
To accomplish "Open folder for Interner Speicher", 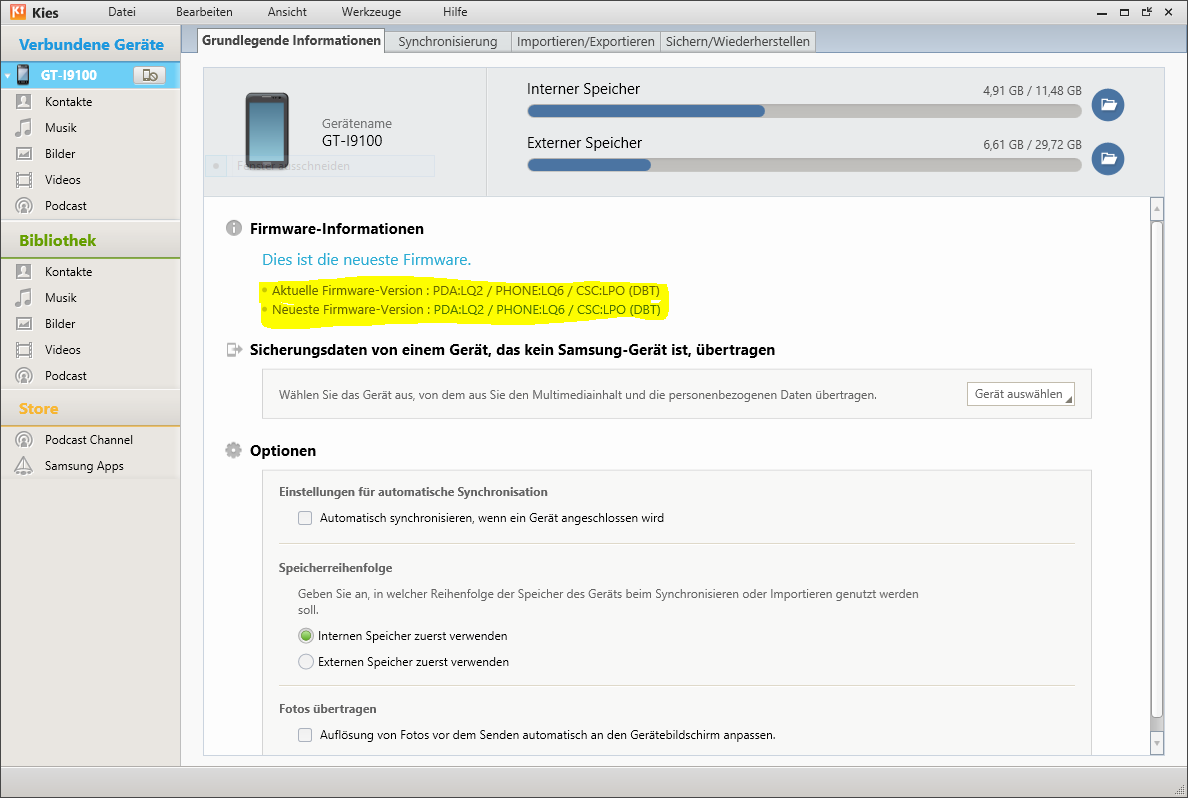I will [1108, 105].
